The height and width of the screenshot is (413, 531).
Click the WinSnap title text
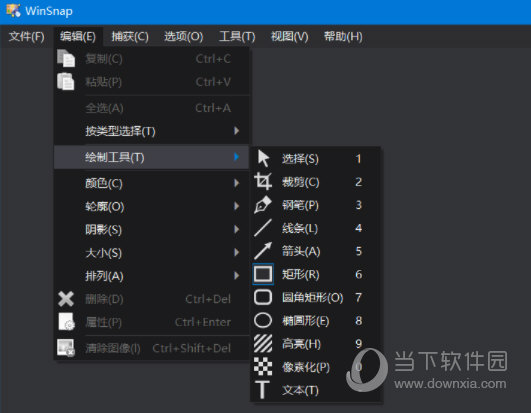49,11
